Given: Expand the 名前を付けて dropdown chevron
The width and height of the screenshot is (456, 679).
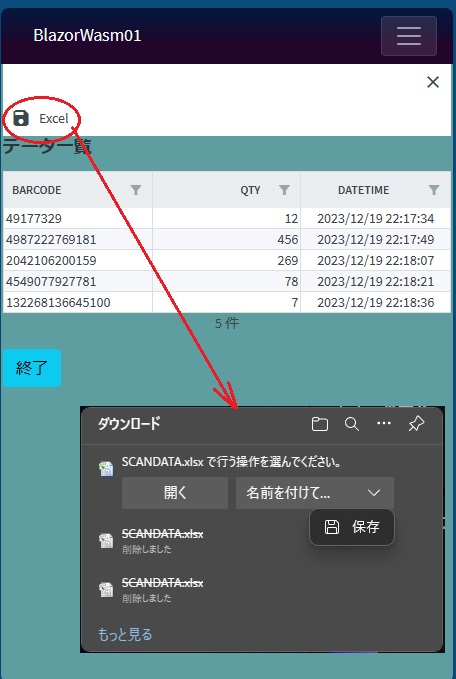Looking at the screenshot, I should click(x=374, y=493).
